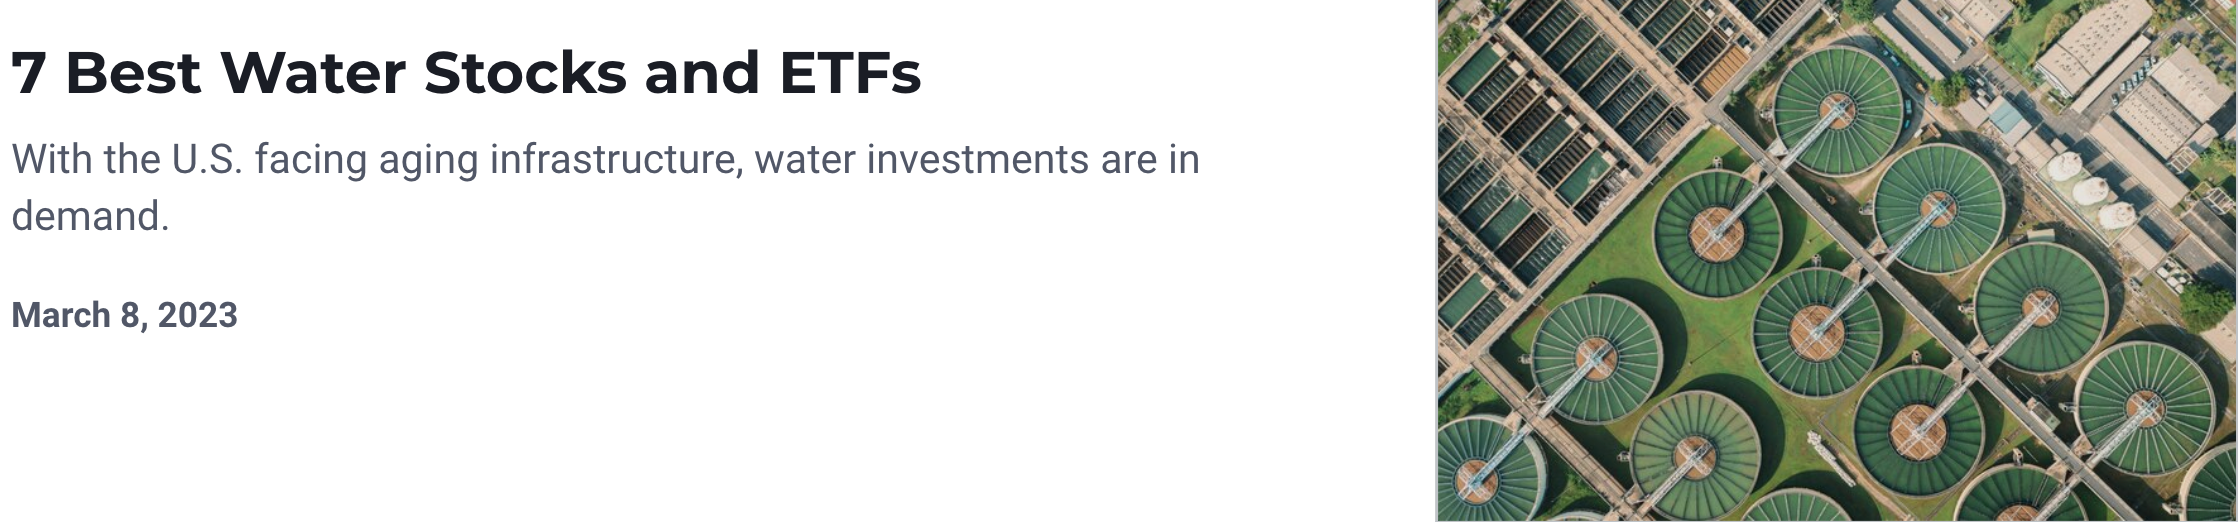Click "infrastructure," in the article description
2238x522 pixels.
[x=616, y=160]
